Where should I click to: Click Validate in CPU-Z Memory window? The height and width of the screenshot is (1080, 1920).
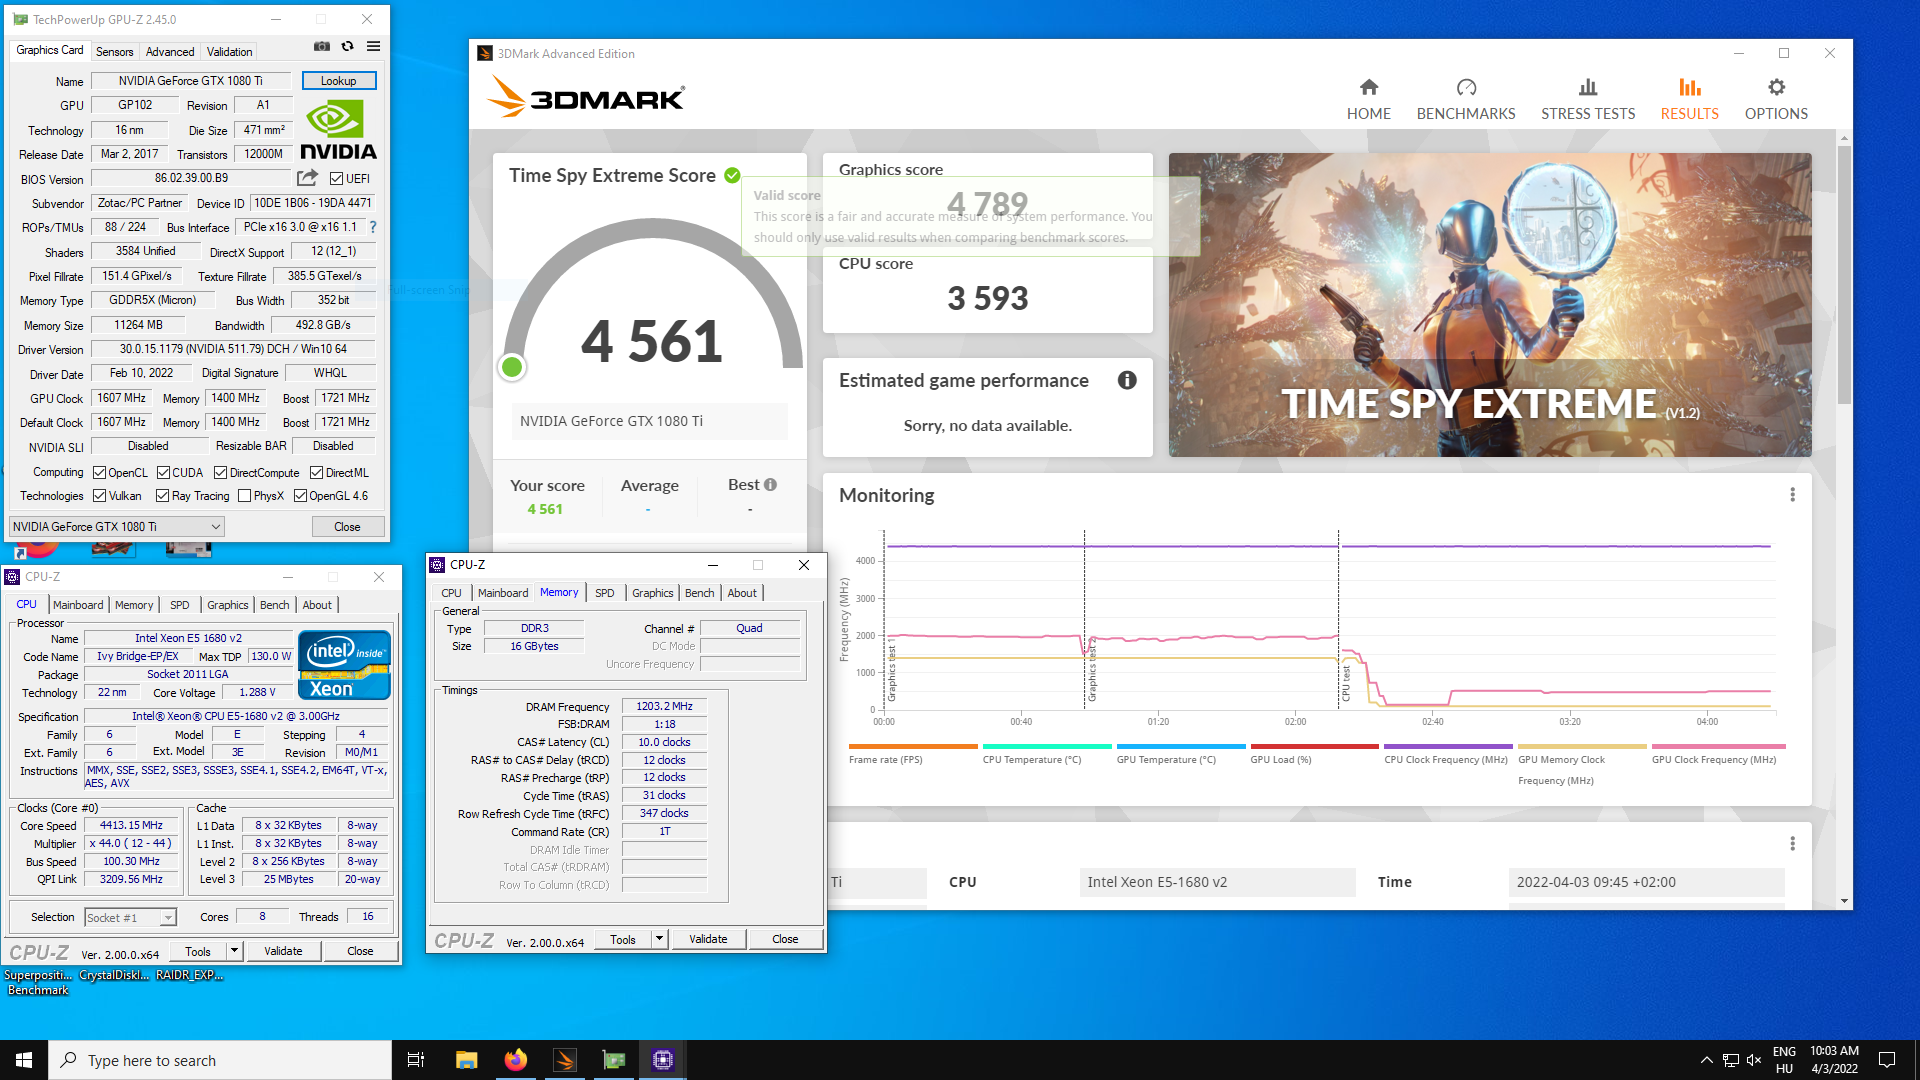point(708,939)
